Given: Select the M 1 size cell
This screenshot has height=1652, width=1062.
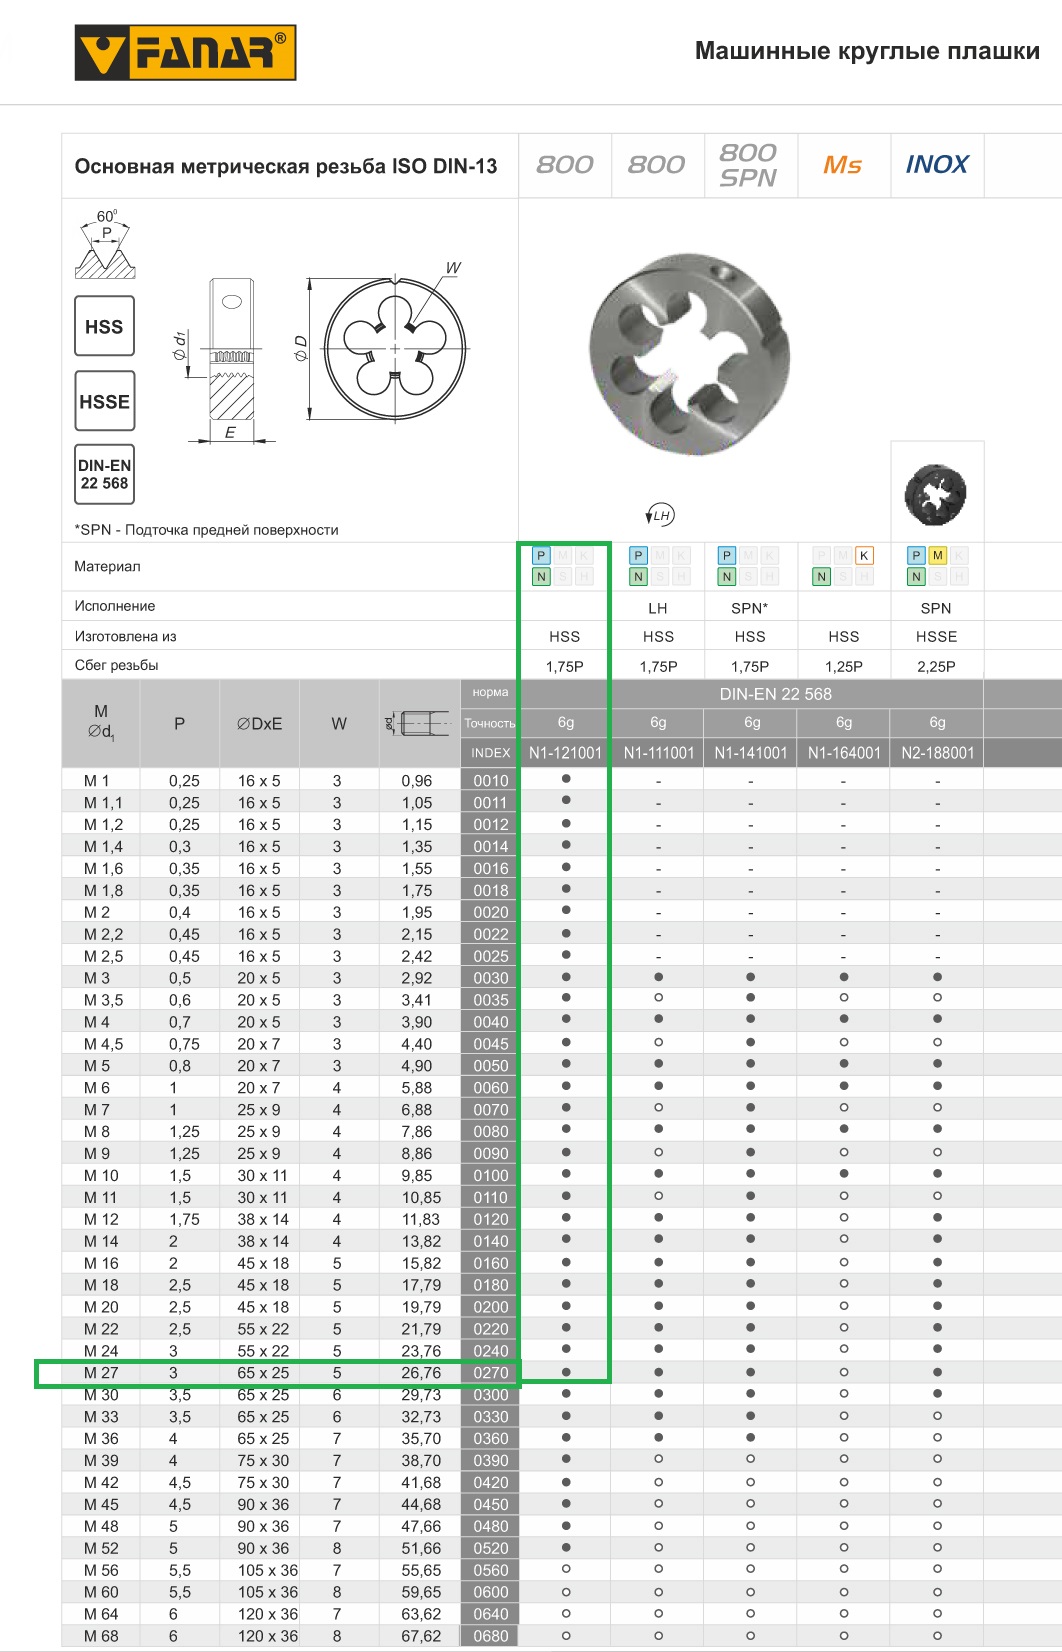Looking at the screenshot, I should coord(97,781).
